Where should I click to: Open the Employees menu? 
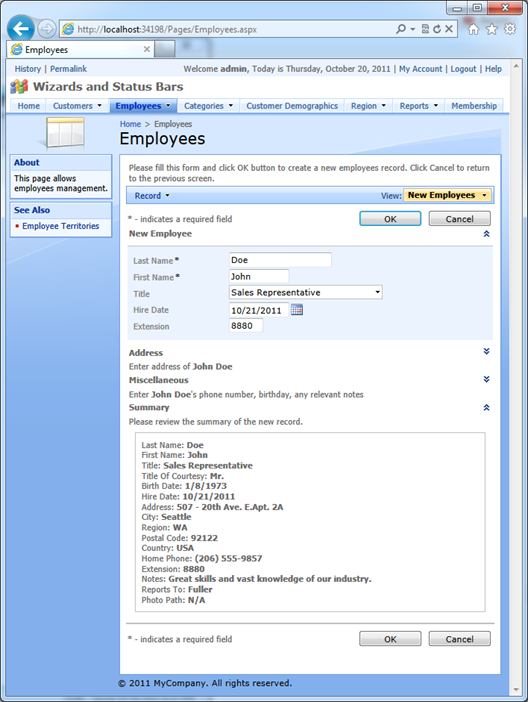[143, 106]
